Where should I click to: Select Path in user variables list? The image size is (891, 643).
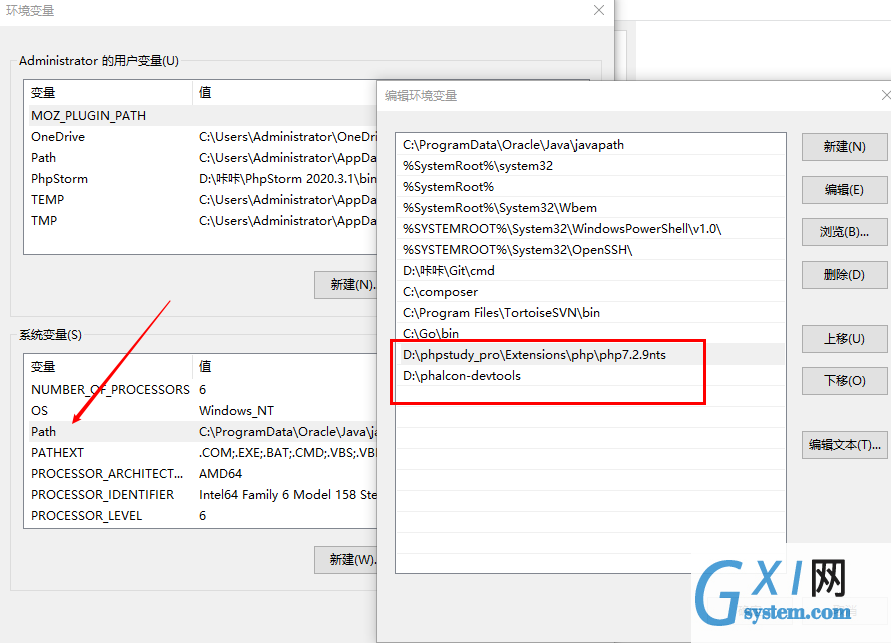point(202,158)
